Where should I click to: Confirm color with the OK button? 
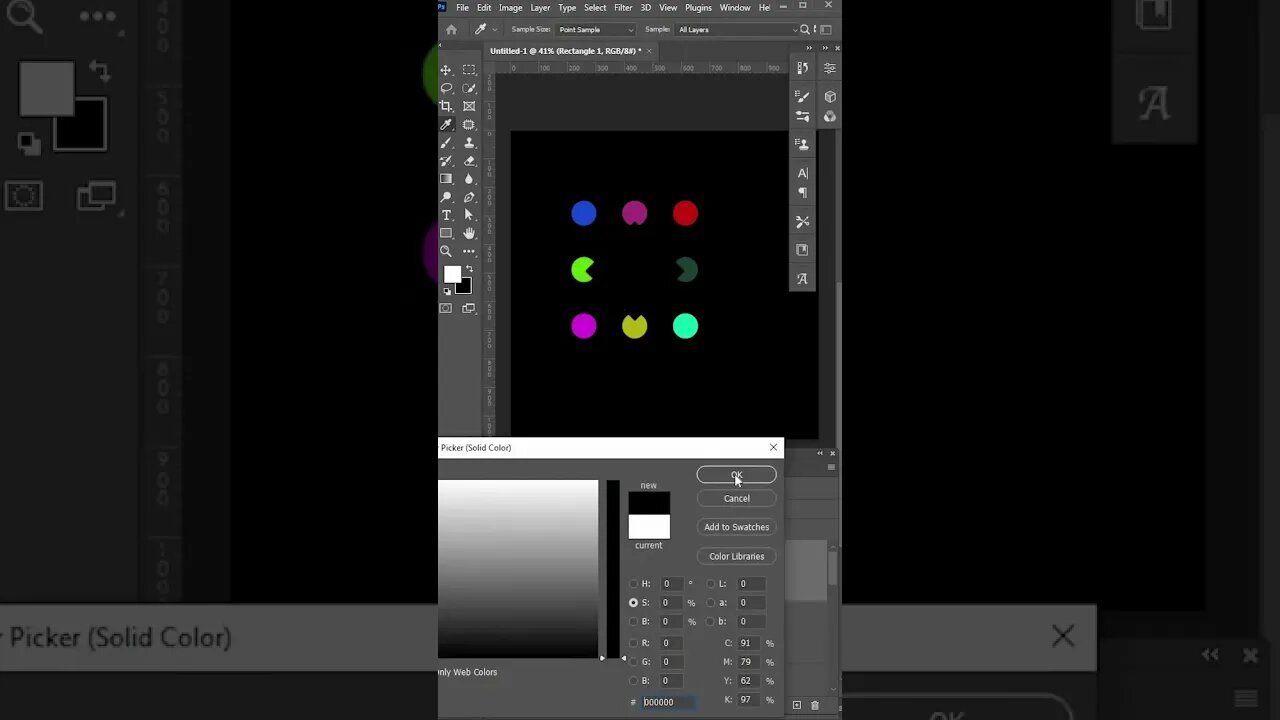736,475
